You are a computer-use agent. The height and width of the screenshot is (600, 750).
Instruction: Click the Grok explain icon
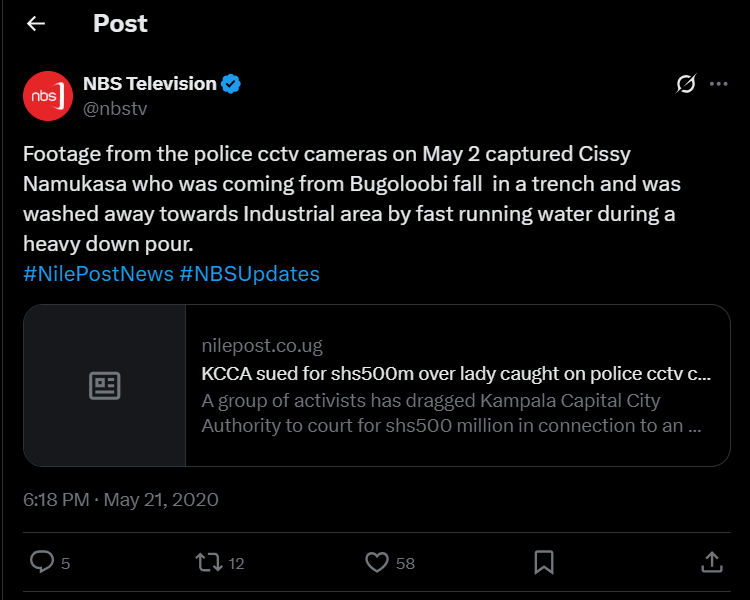[686, 84]
